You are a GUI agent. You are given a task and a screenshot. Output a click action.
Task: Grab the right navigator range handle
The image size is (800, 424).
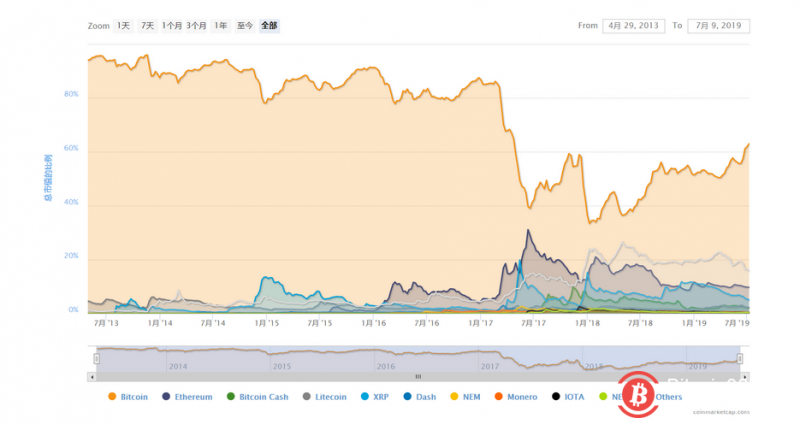pos(740,359)
